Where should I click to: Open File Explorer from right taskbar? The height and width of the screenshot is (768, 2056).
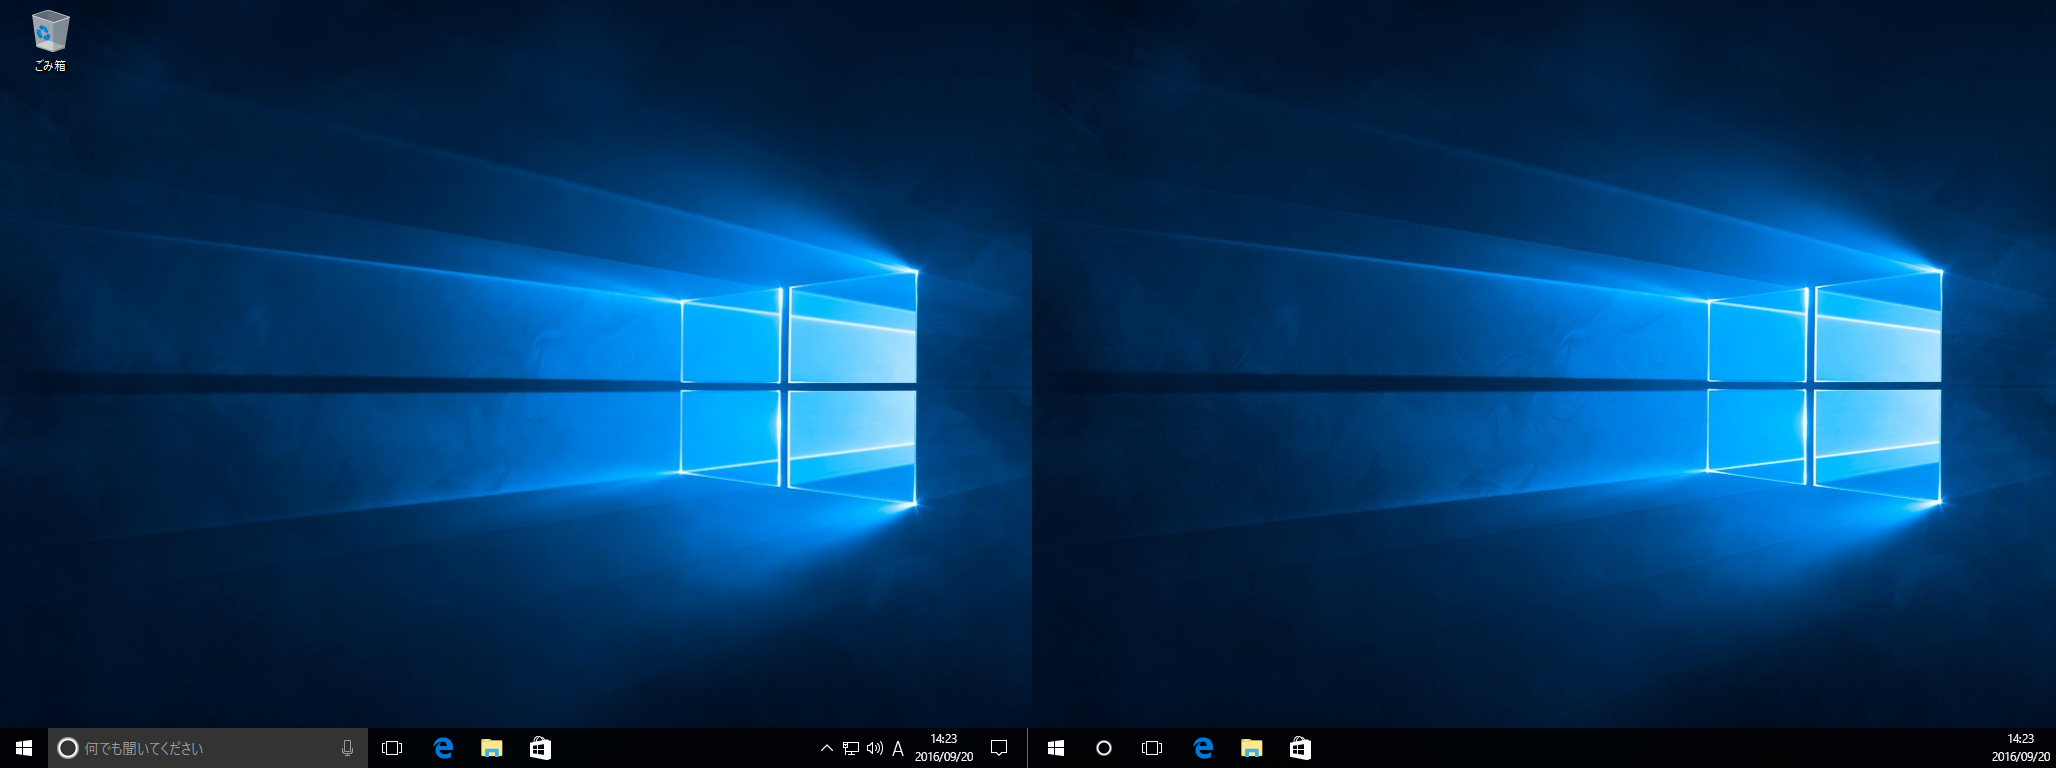[x=1251, y=748]
